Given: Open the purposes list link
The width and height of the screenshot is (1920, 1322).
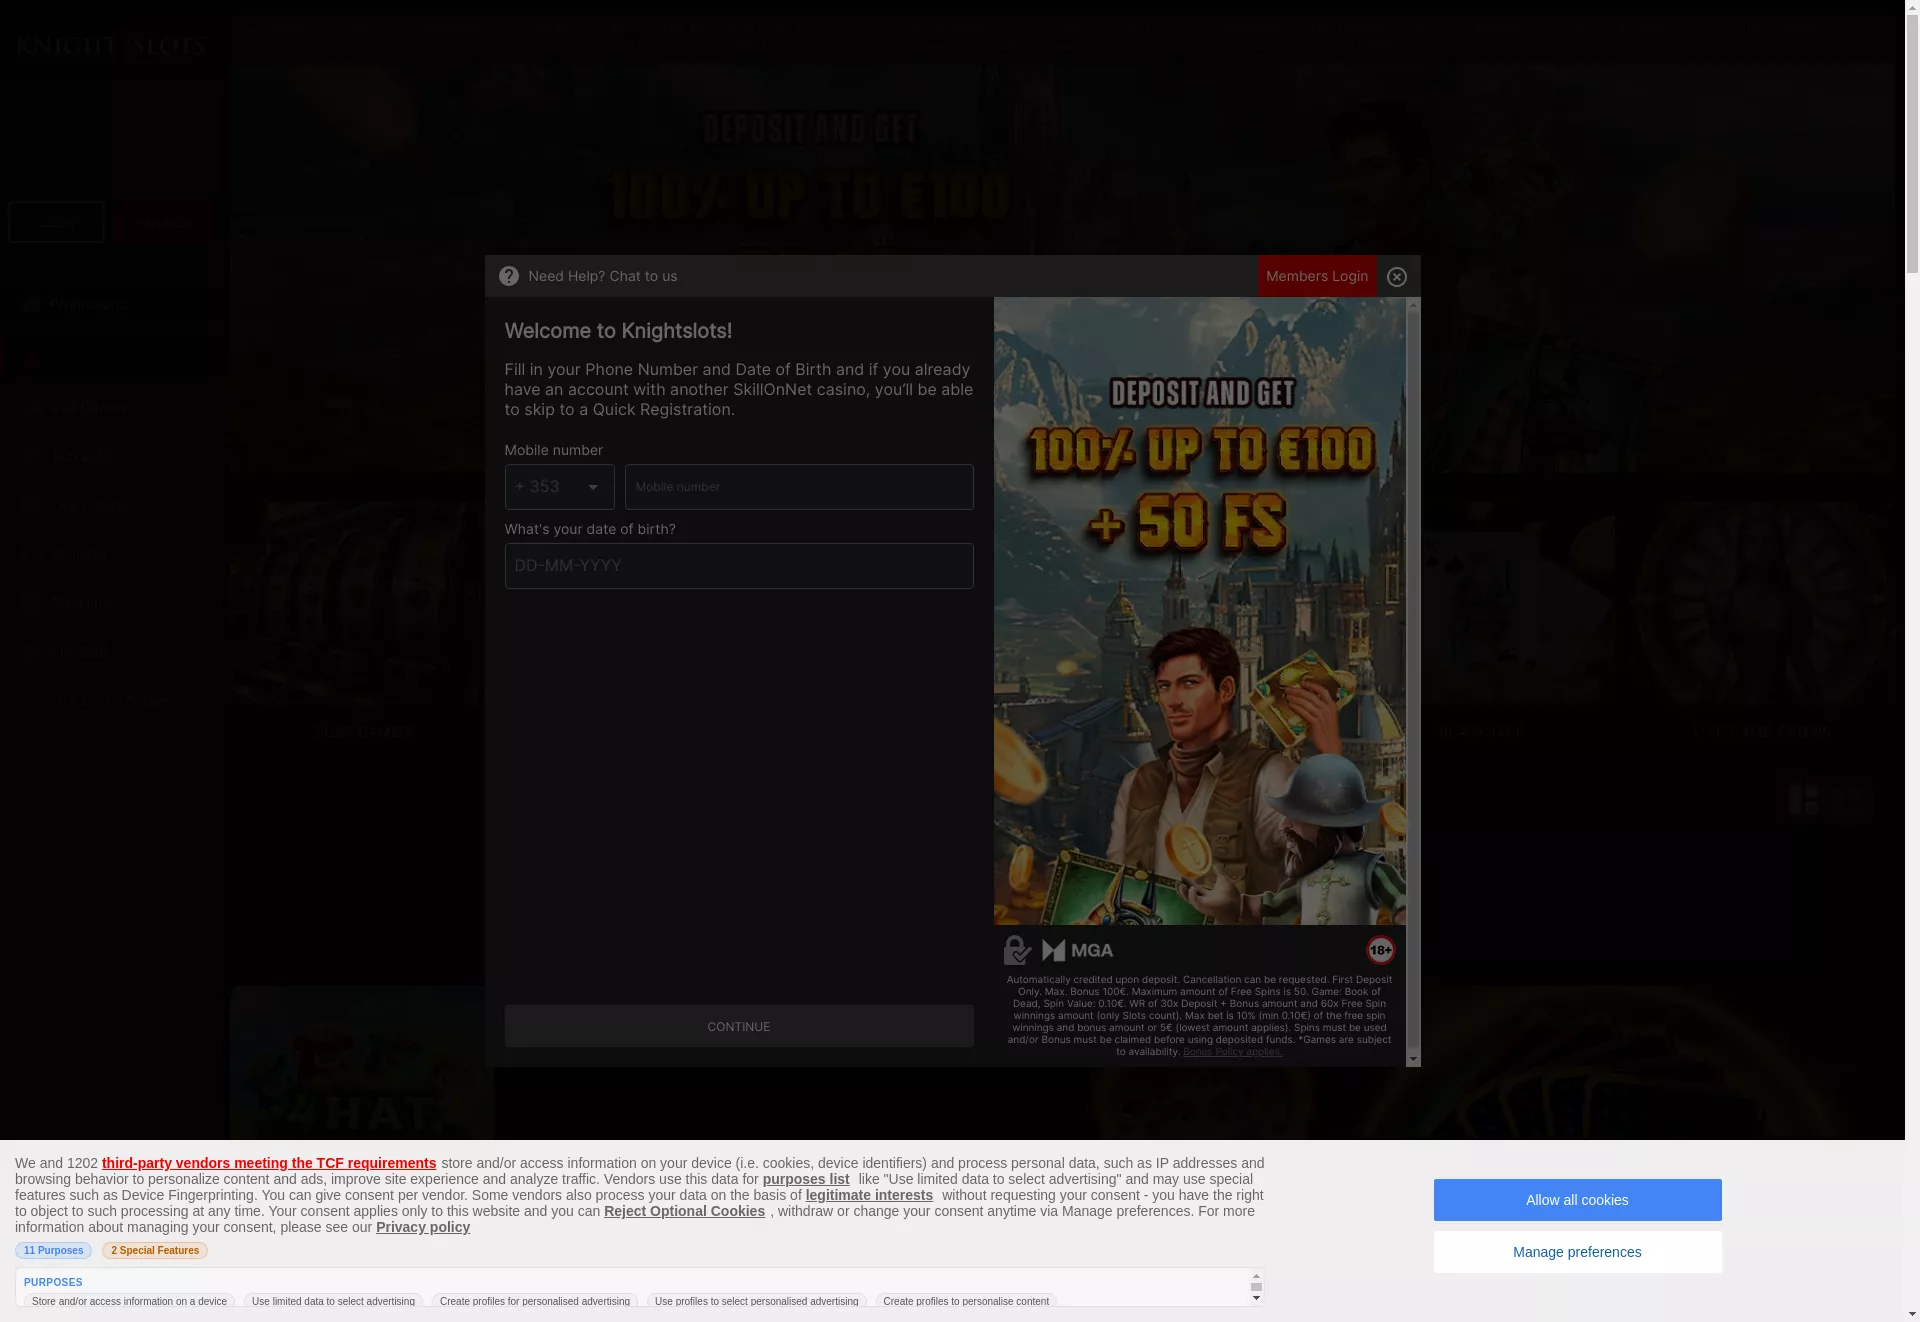Looking at the screenshot, I should 806,1179.
